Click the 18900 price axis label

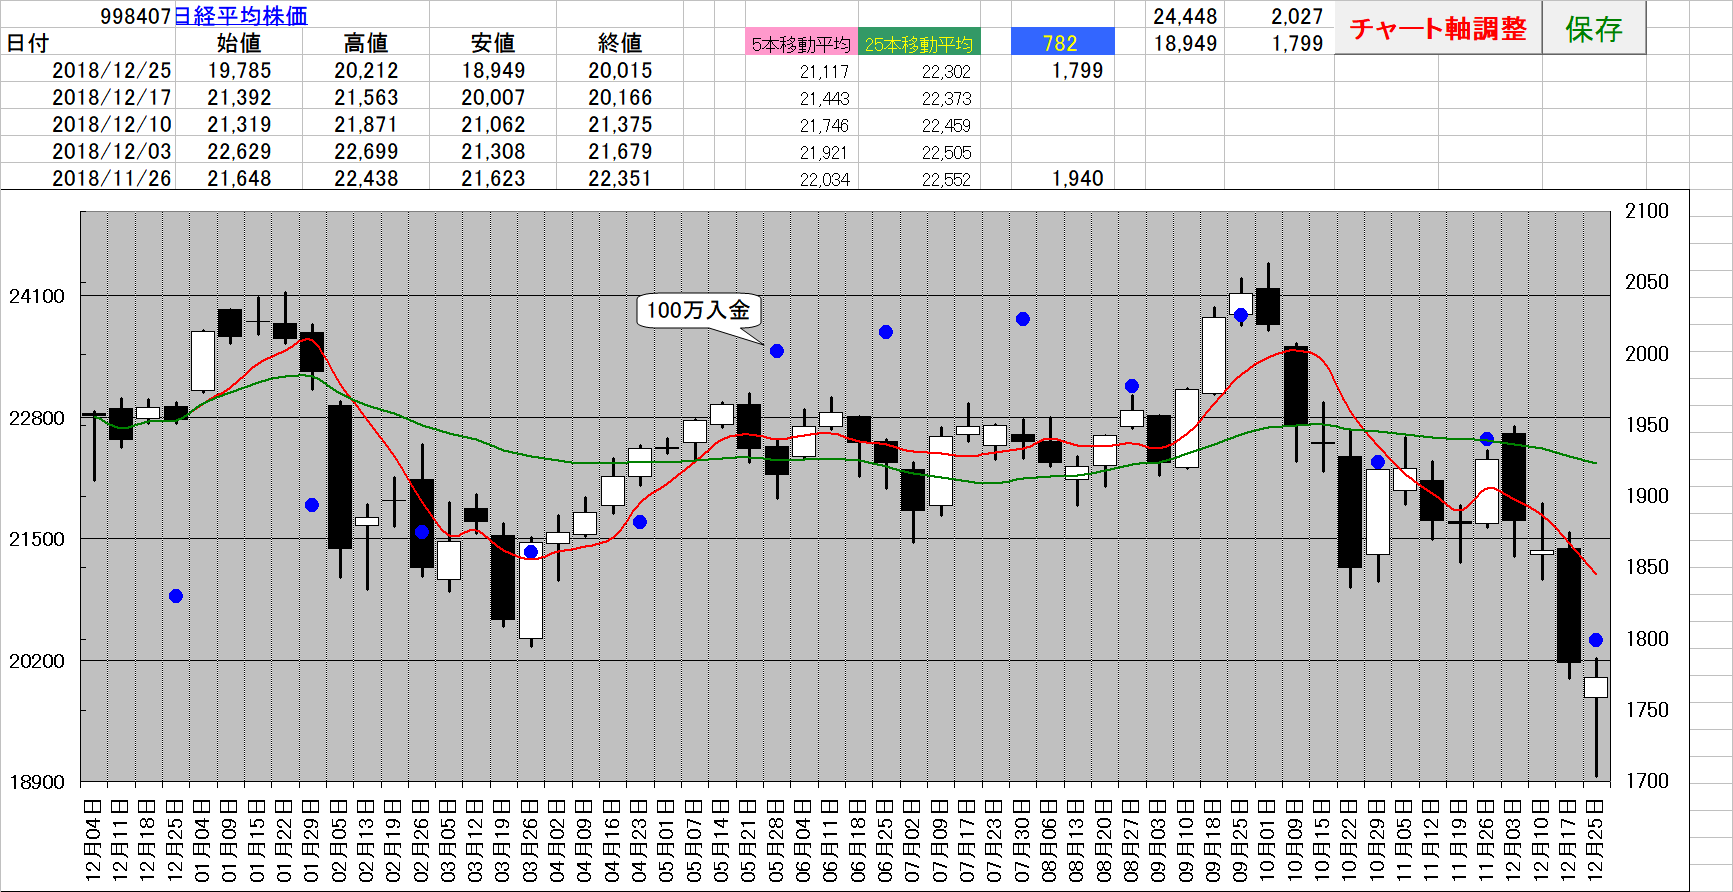coord(37,782)
